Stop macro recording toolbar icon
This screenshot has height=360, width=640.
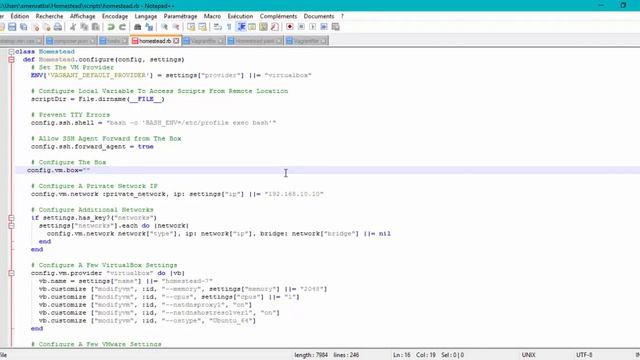(301, 27)
